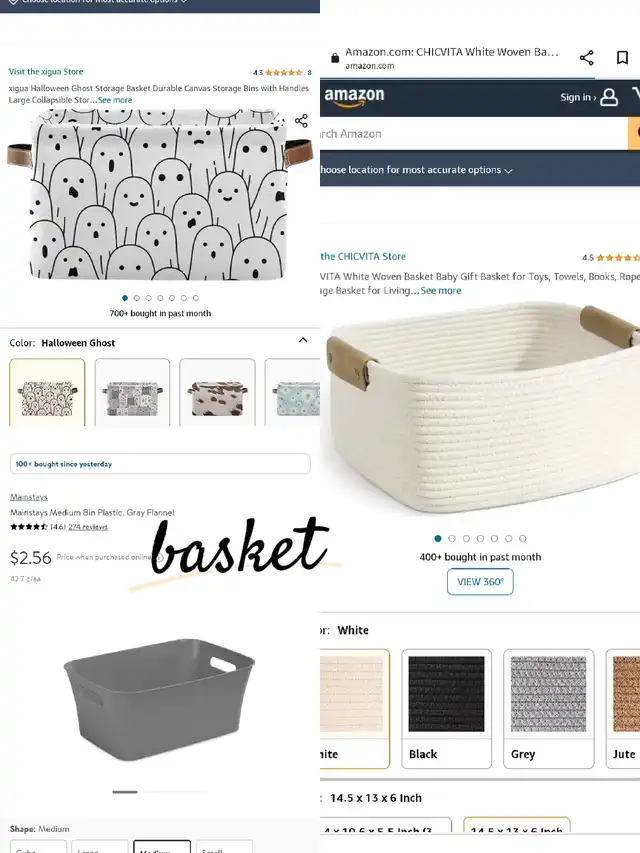Tap the lock icon in address bar
This screenshot has height=853, width=640.
coord(335,58)
